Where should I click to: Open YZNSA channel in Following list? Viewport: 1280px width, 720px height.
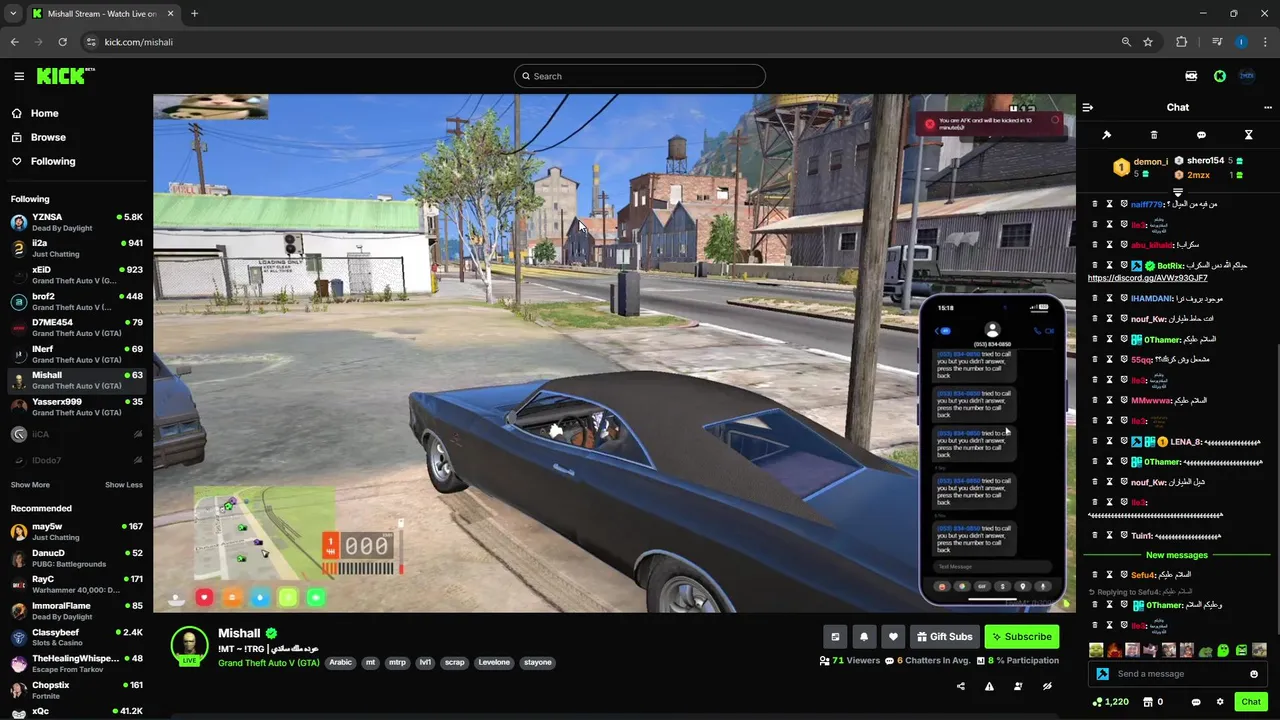pyautogui.click(x=76, y=222)
